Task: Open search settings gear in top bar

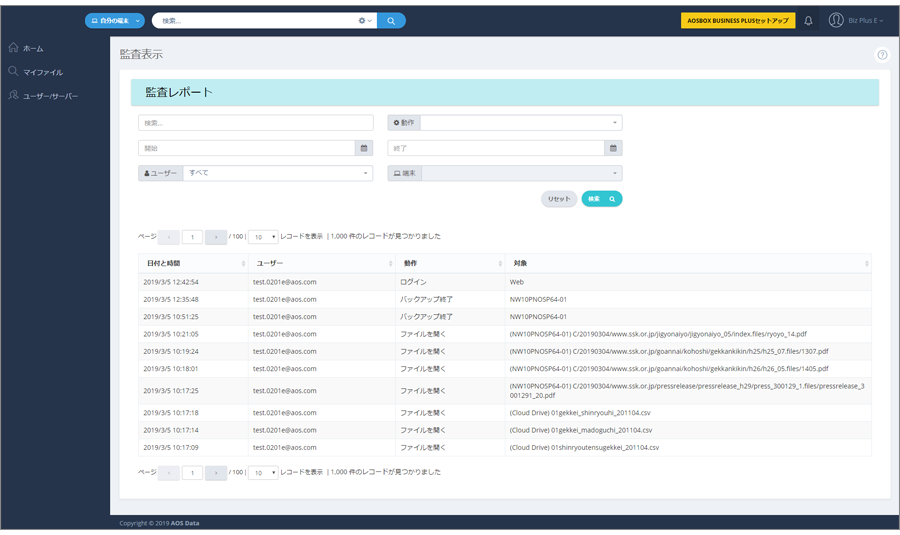Action: pyautogui.click(x=364, y=21)
